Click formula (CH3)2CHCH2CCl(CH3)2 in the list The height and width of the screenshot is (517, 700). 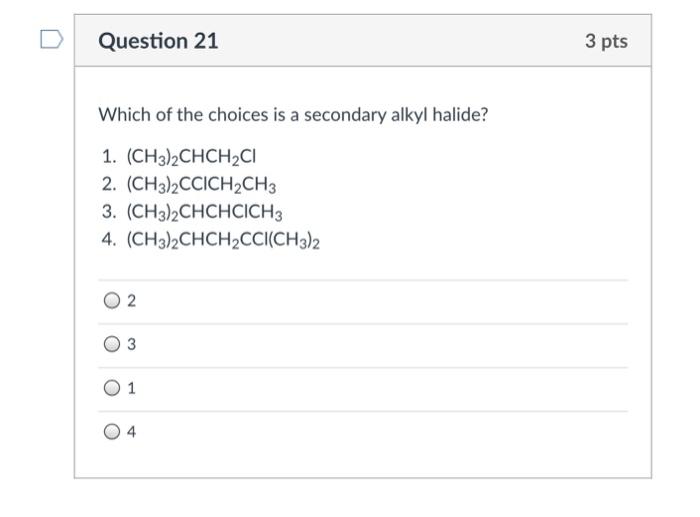[223, 240]
